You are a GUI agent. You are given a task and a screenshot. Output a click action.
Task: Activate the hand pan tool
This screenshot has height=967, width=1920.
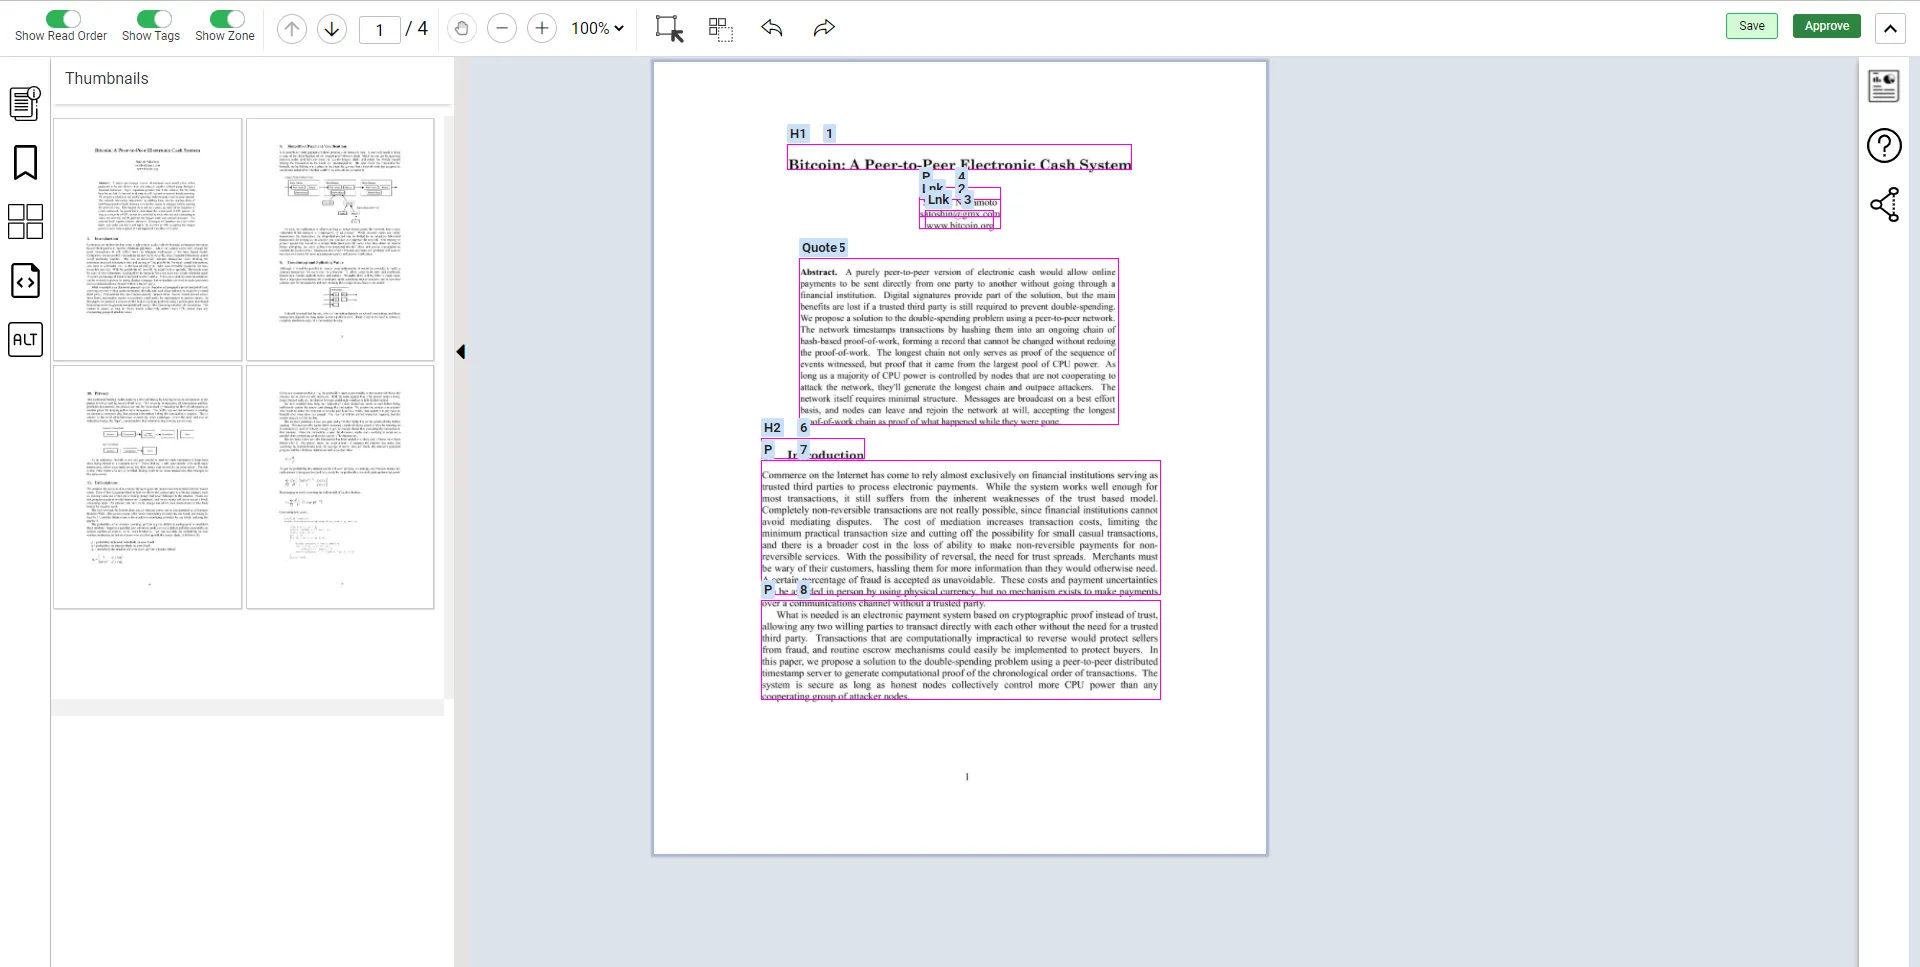pos(461,28)
